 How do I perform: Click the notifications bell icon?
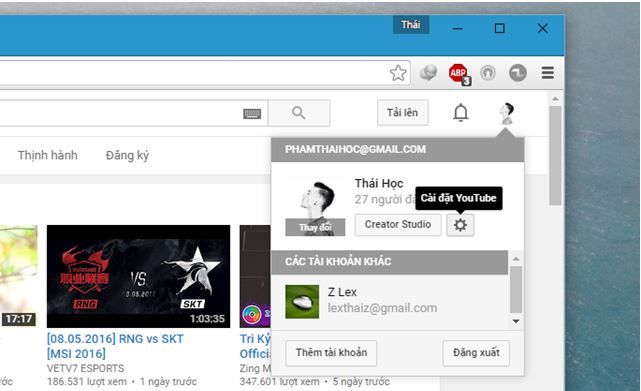tap(461, 112)
